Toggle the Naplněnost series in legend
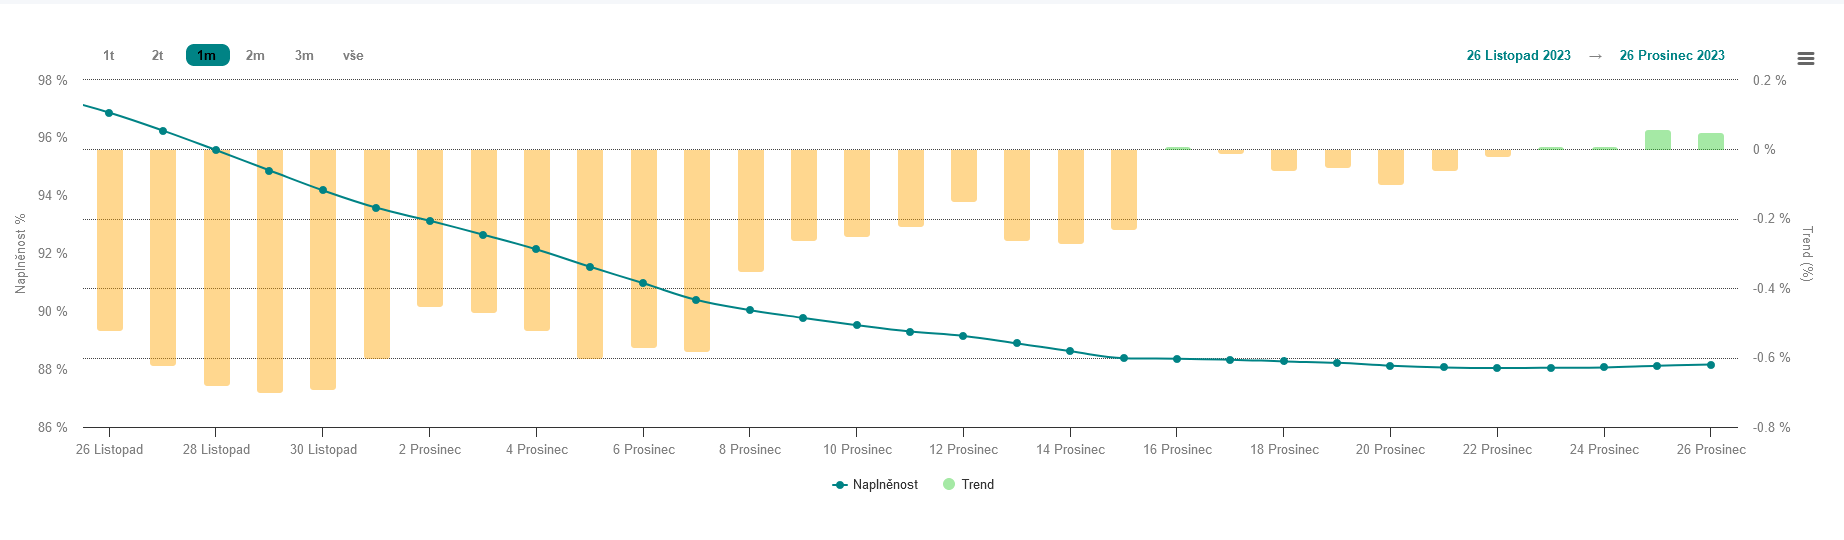 point(885,485)
